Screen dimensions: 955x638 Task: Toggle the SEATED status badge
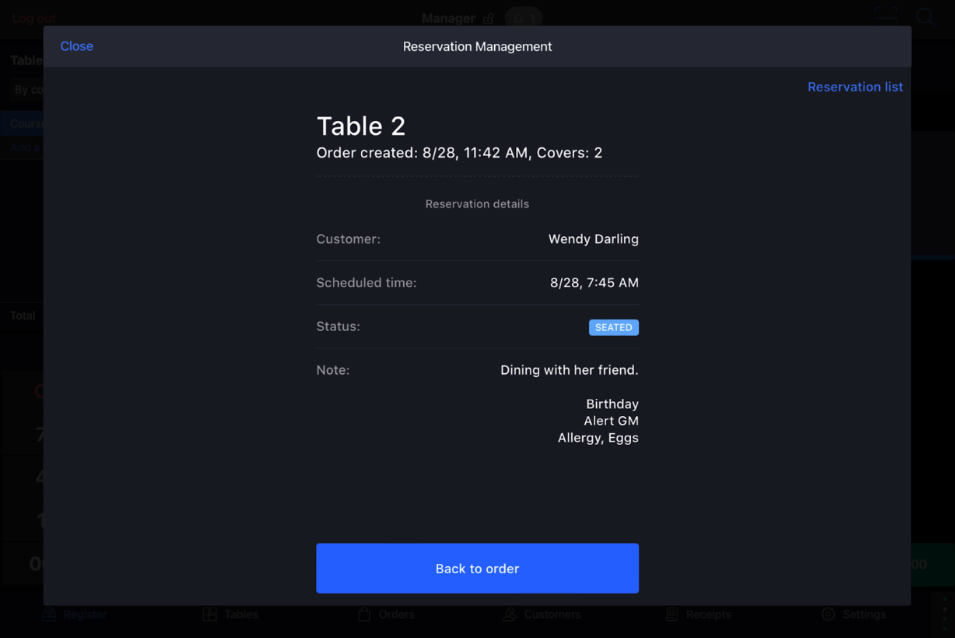[x=613, y=327]
